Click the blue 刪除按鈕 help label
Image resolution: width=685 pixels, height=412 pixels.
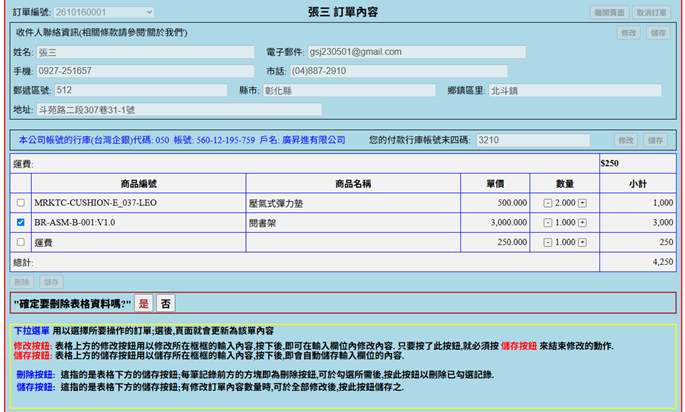point(35,375)
